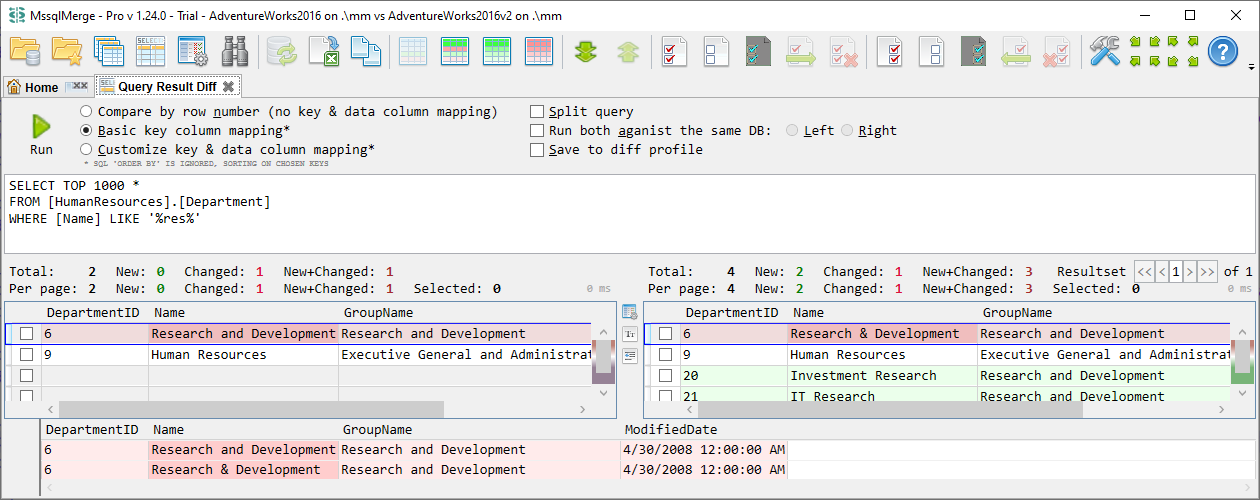Click the stacked table windows toolbar icon

tap(108, 51)
